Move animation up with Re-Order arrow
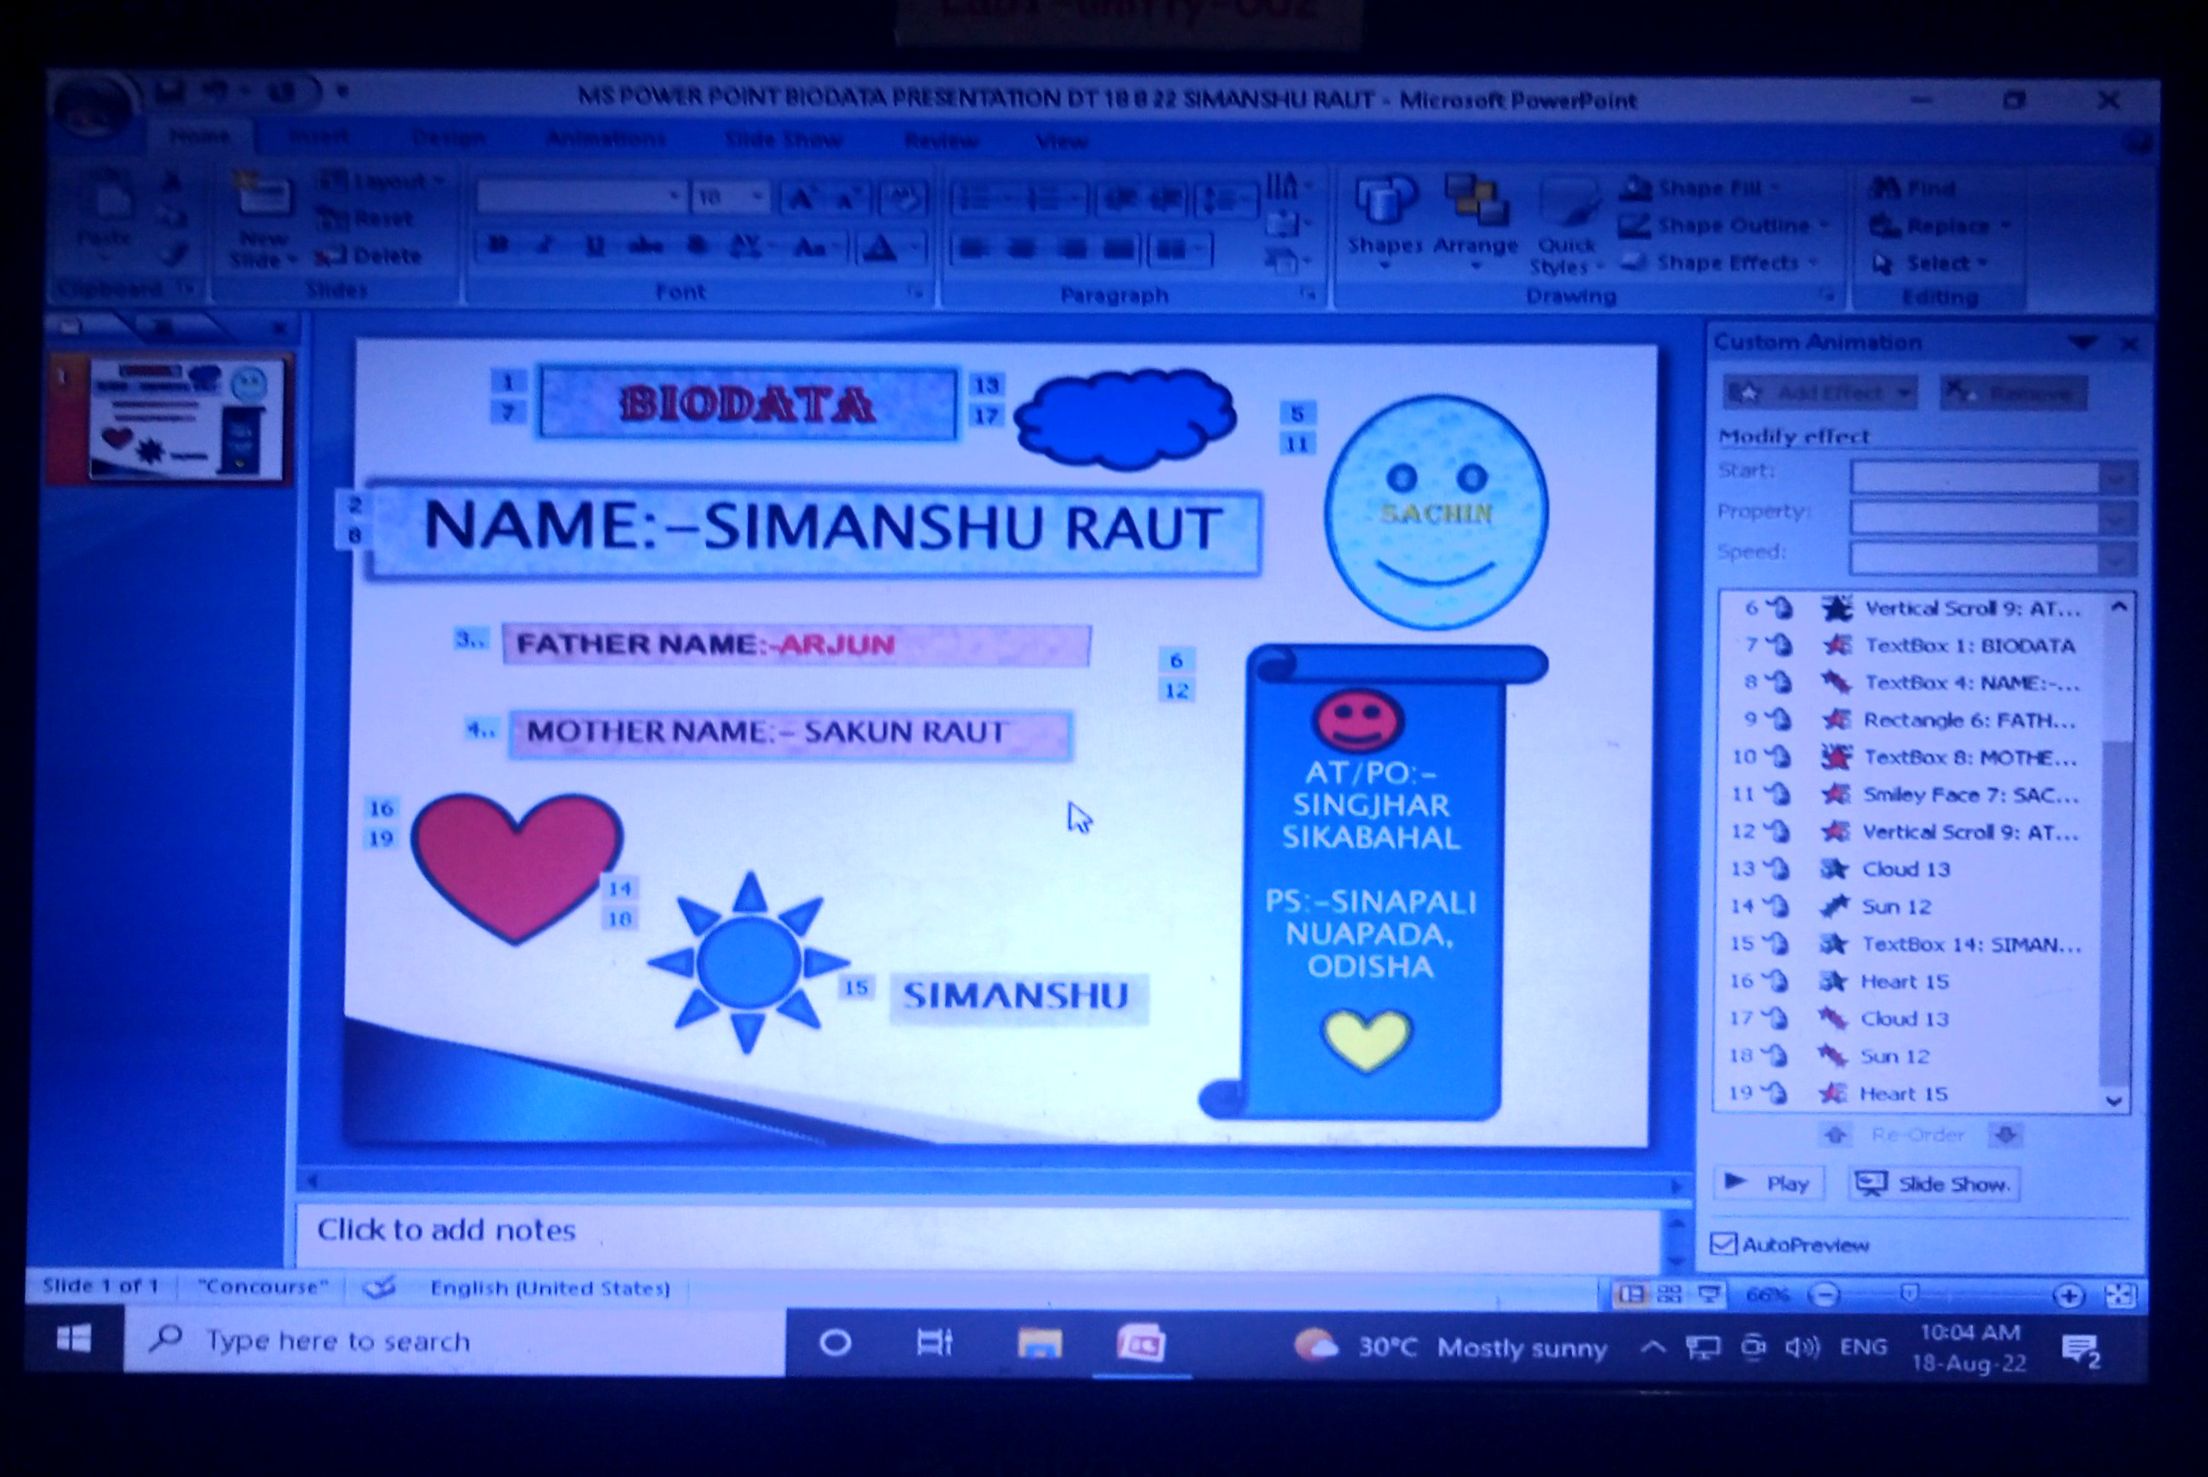Viewport: 2208px width, 1477px height. tap(1835, 1135)
